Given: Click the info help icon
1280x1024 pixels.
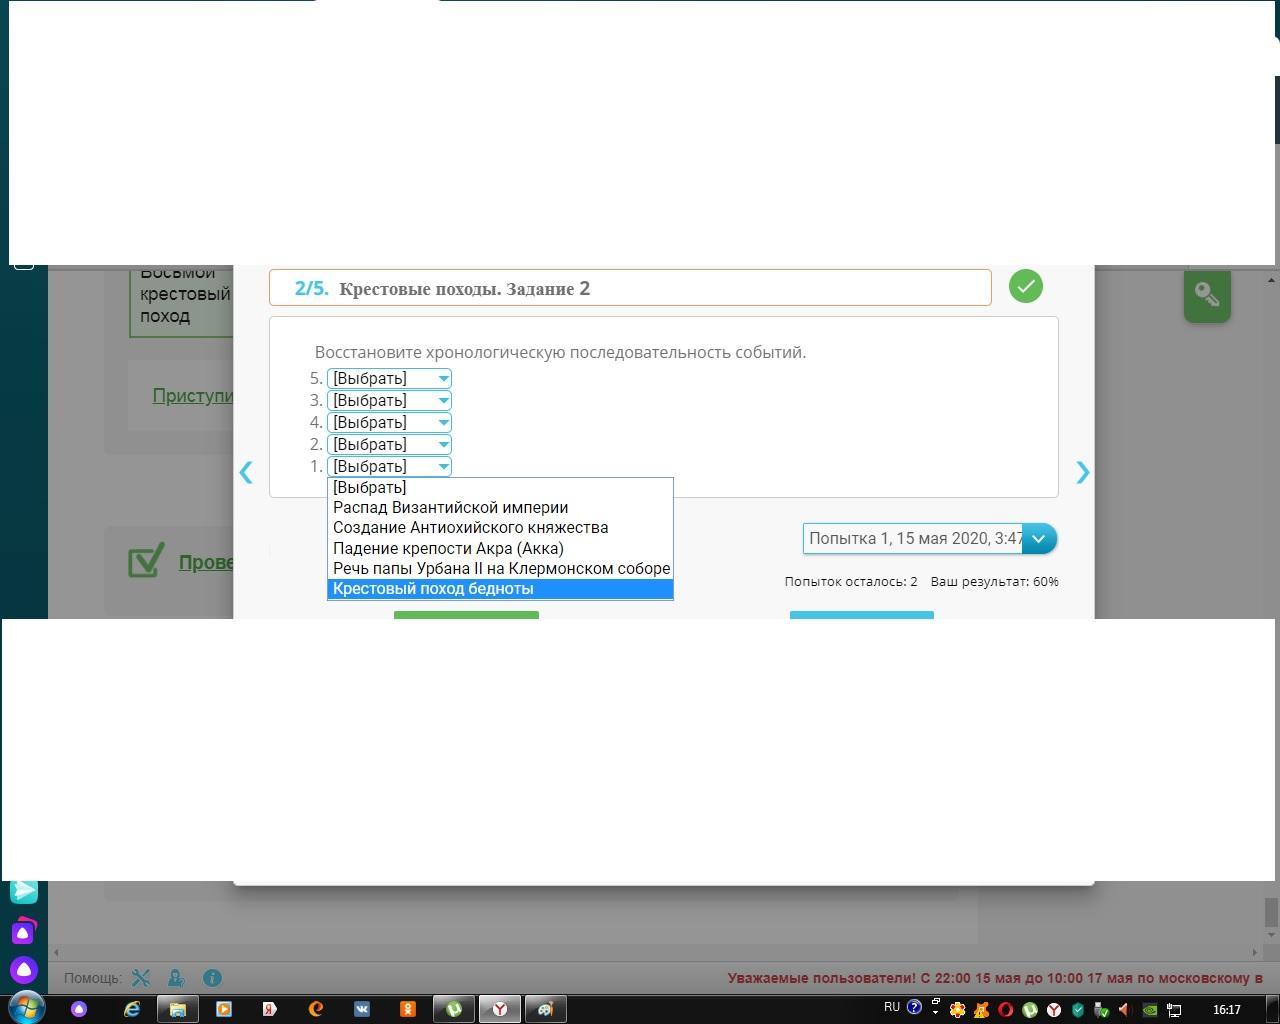Looking at the screenshot, I should click(x=212, y=978).
